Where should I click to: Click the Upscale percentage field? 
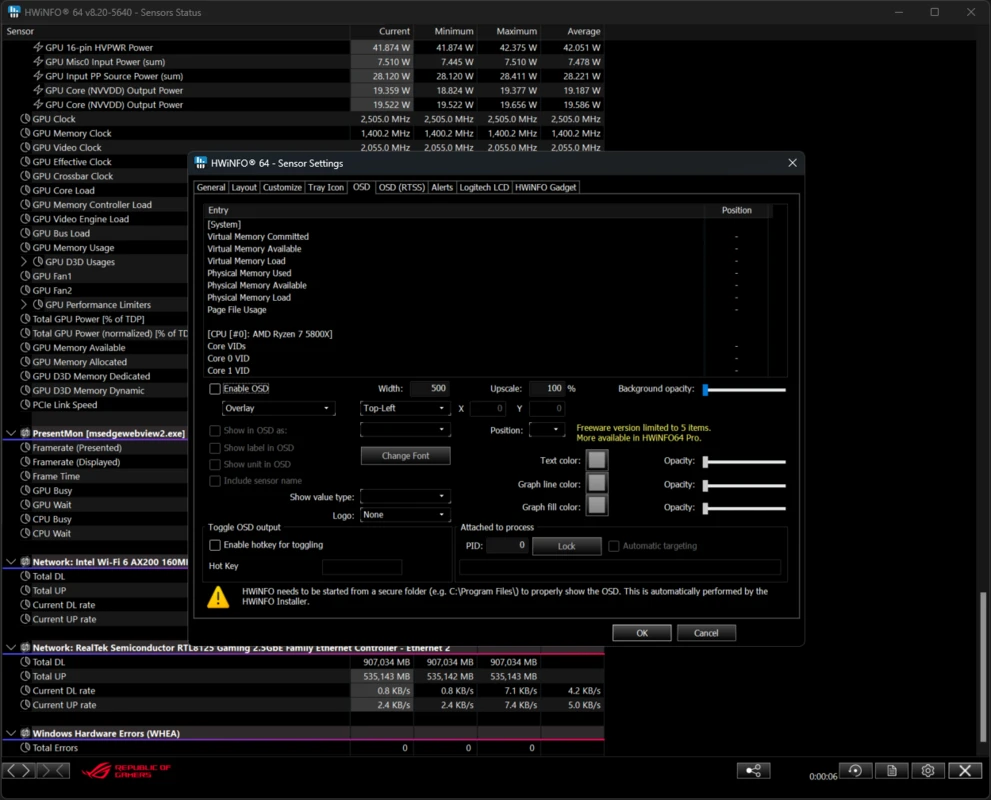(547, 389)
